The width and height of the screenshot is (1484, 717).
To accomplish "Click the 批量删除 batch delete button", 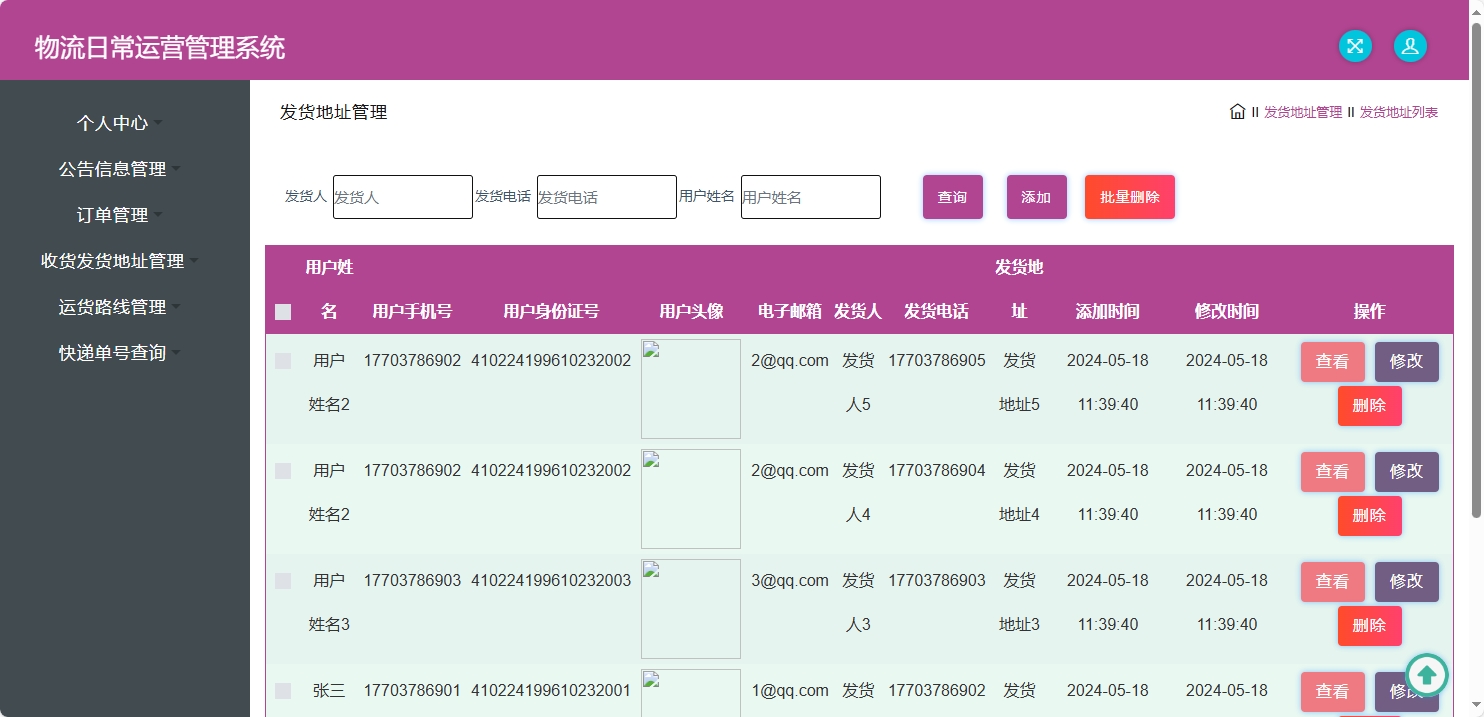I will click(1129, 197).
